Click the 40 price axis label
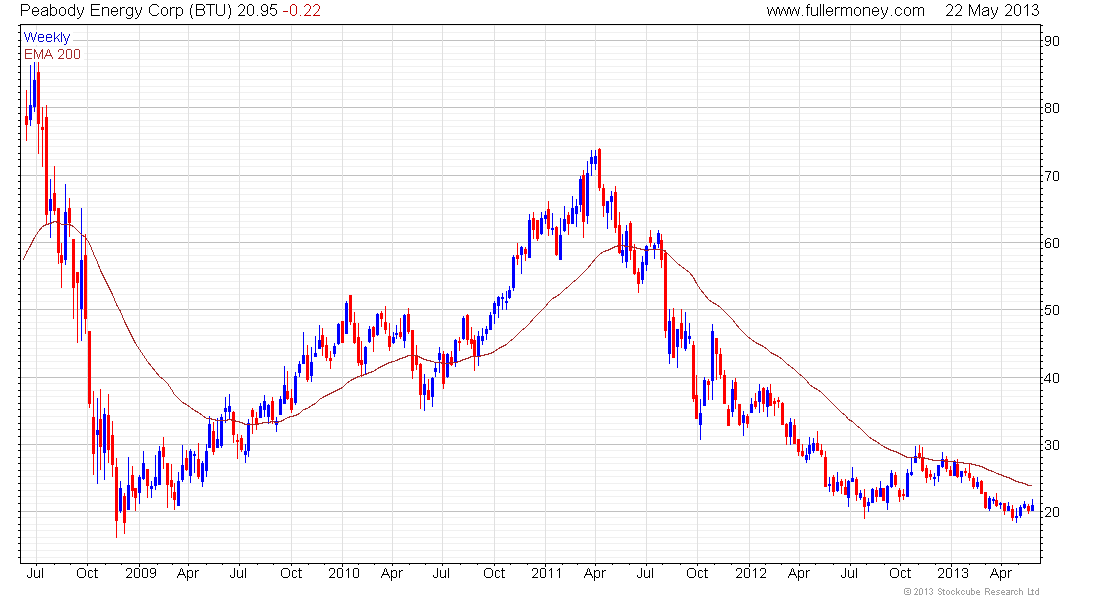1100x600 pixels. pyautogui.click(x=1052, y=378)
